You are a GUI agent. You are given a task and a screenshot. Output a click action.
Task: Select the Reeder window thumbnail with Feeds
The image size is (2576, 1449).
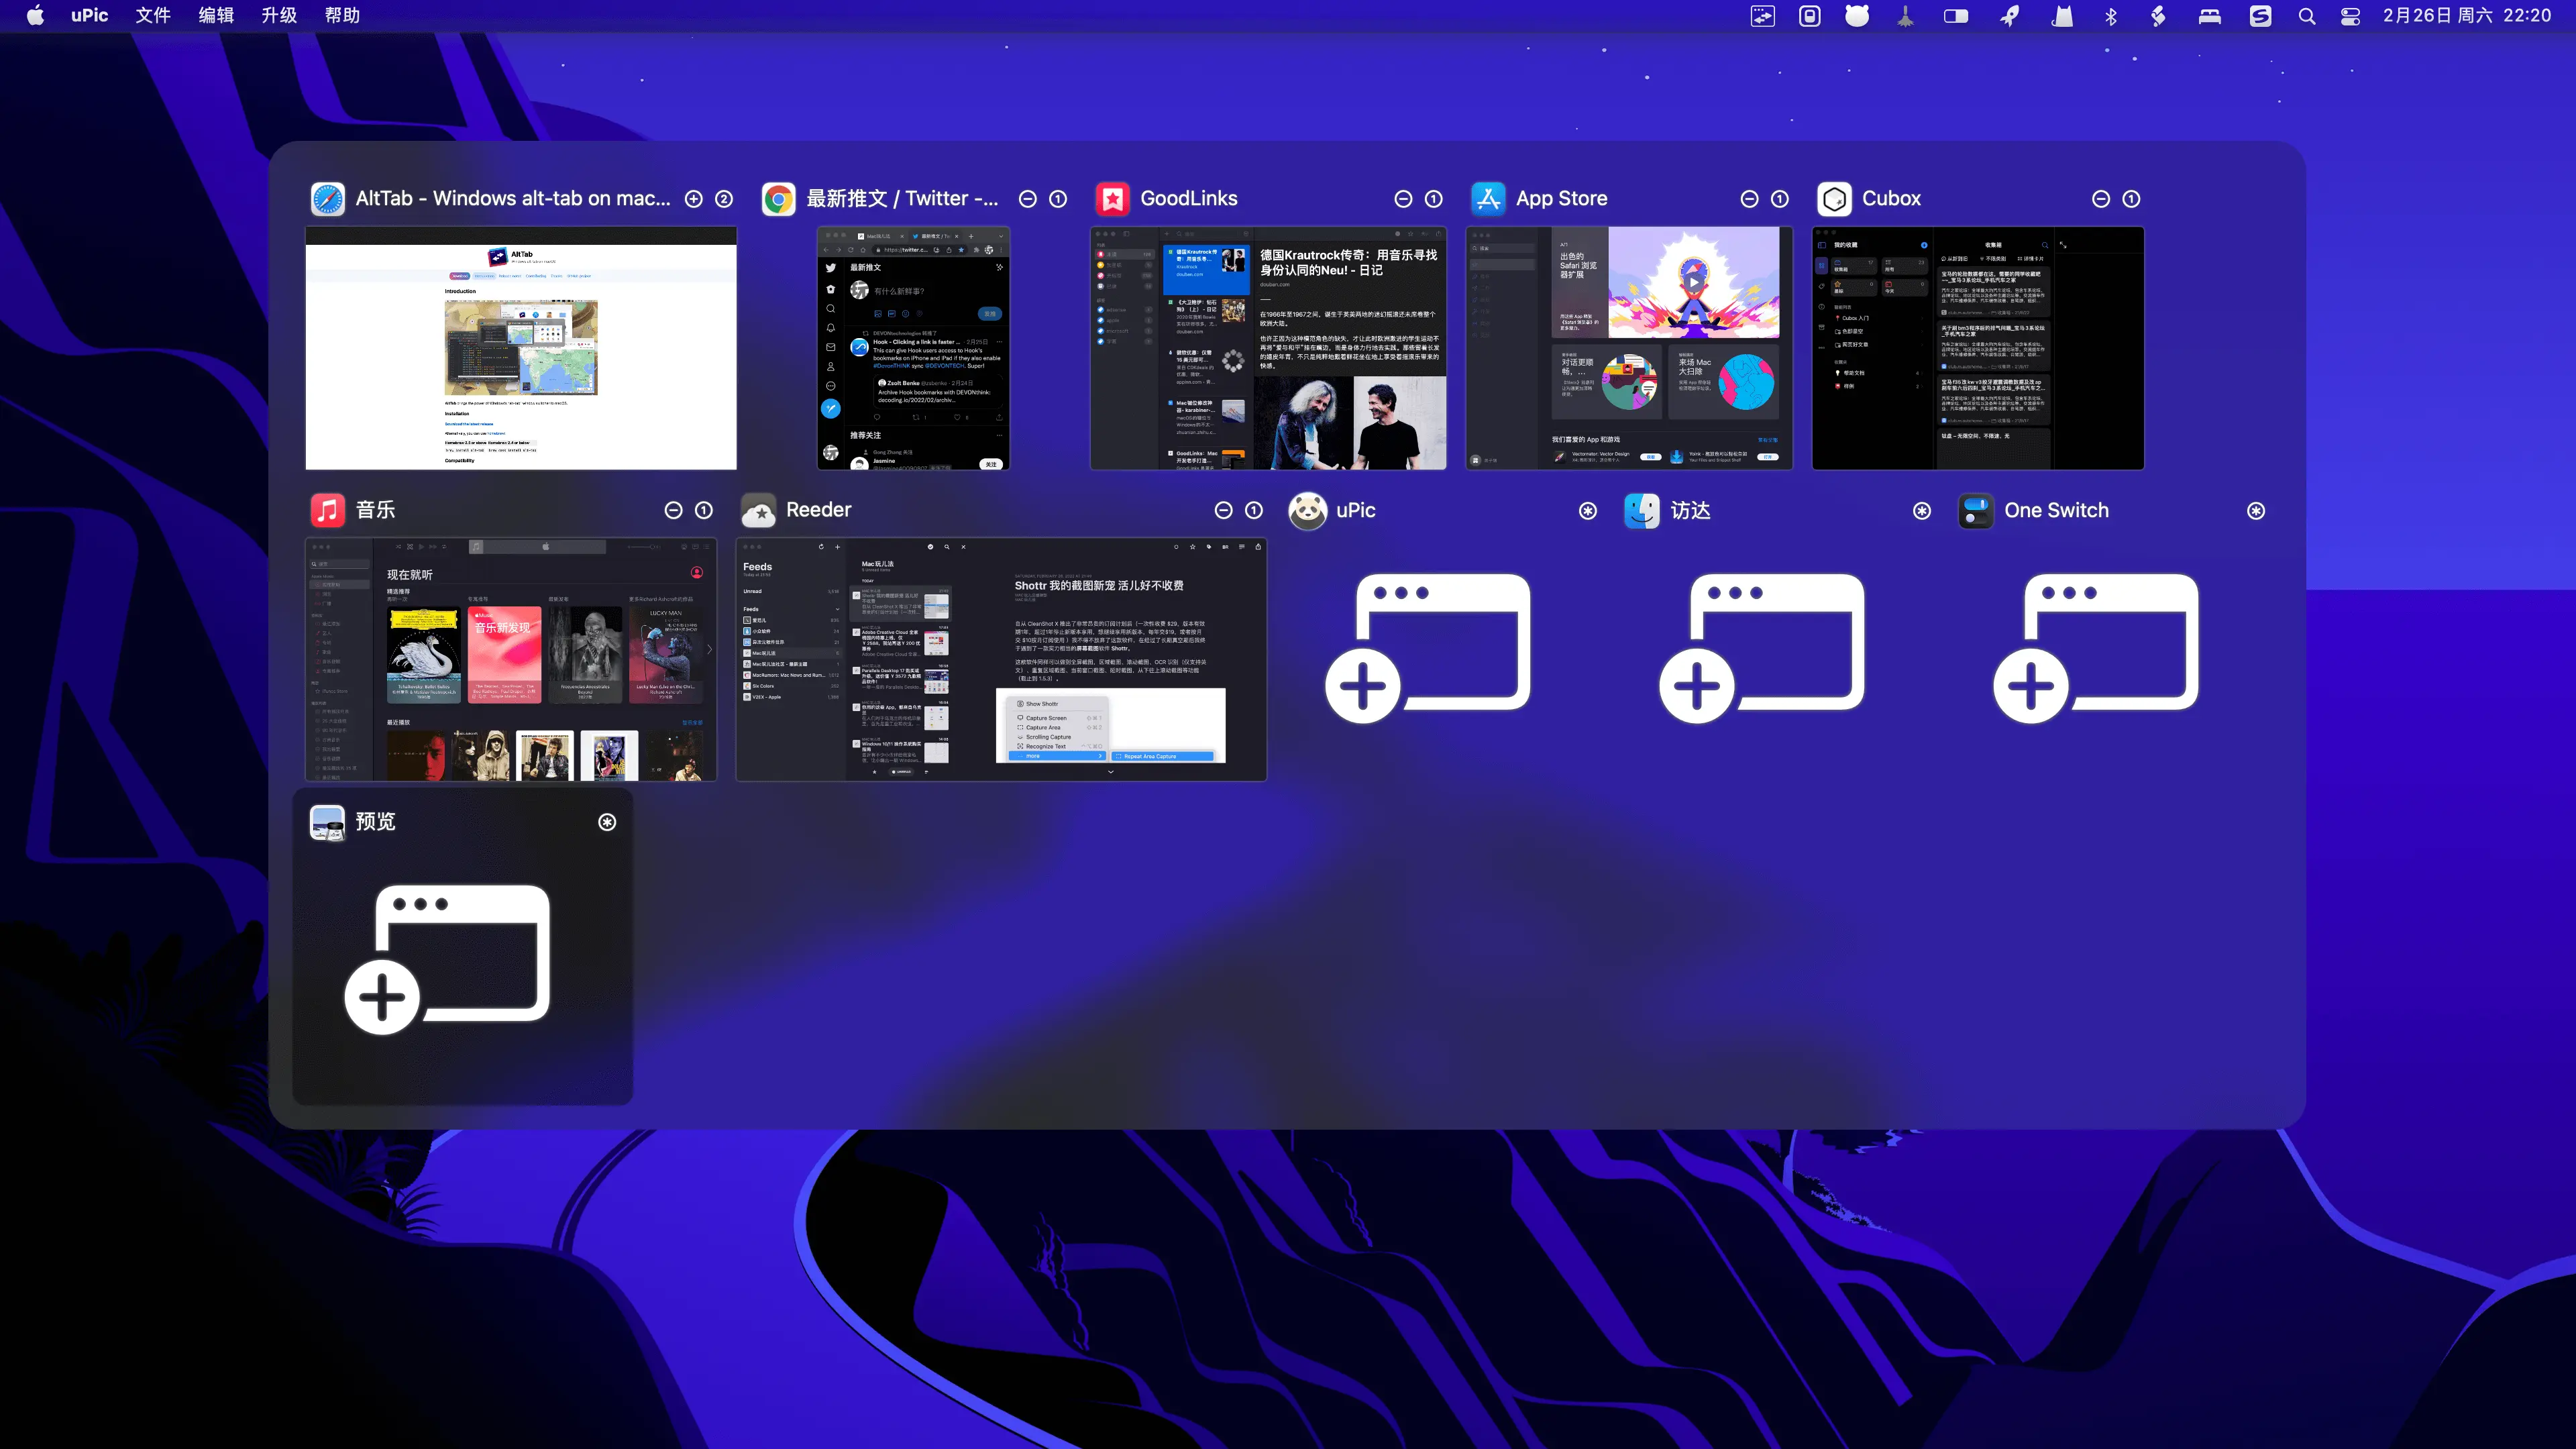[1001, 660]
